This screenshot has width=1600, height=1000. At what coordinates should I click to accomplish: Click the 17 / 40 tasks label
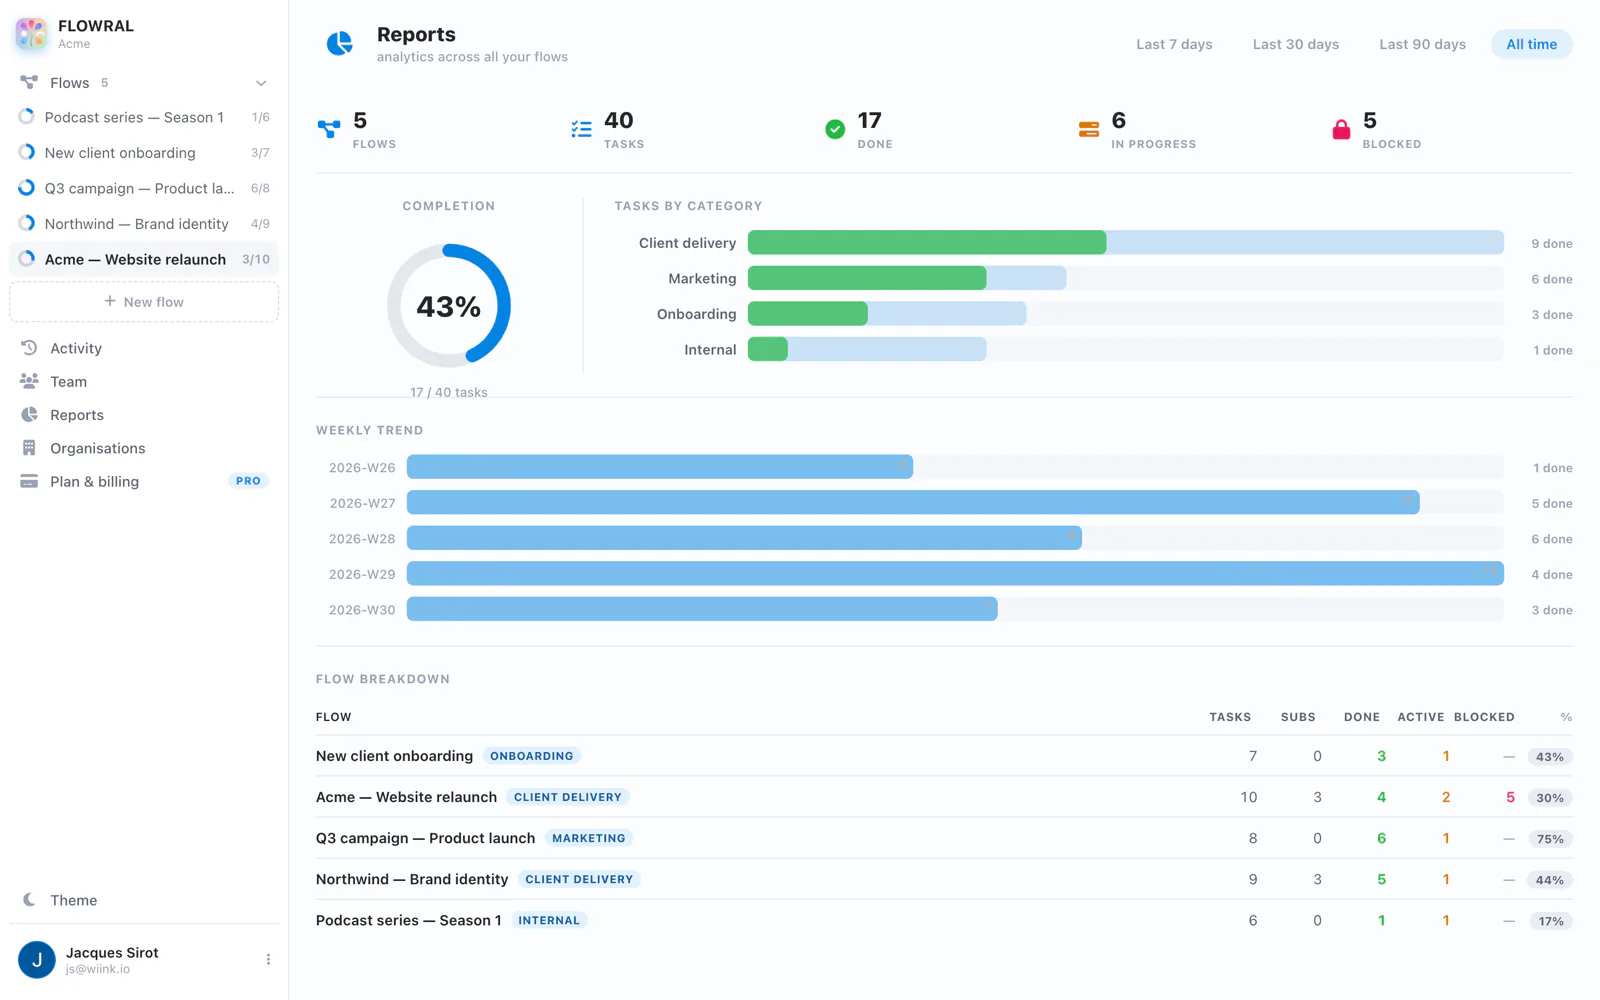[449, 392]
